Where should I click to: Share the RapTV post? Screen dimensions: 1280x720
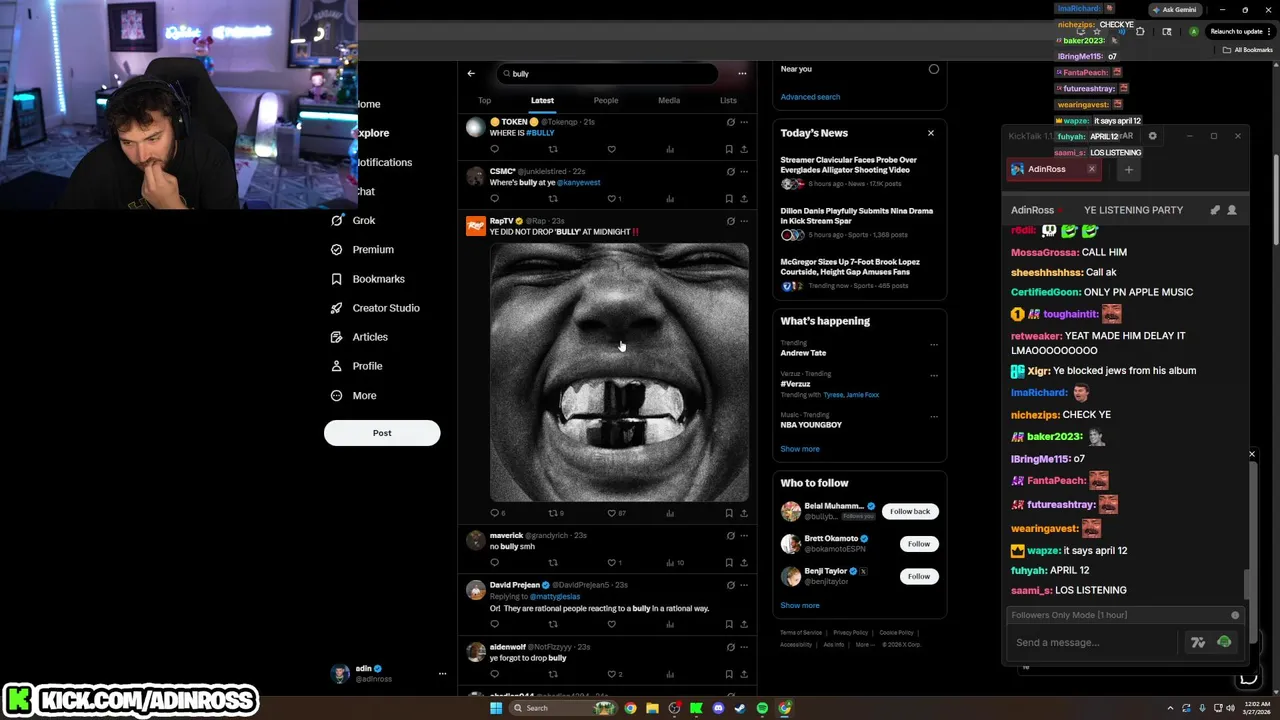click(x=744, y=513)
